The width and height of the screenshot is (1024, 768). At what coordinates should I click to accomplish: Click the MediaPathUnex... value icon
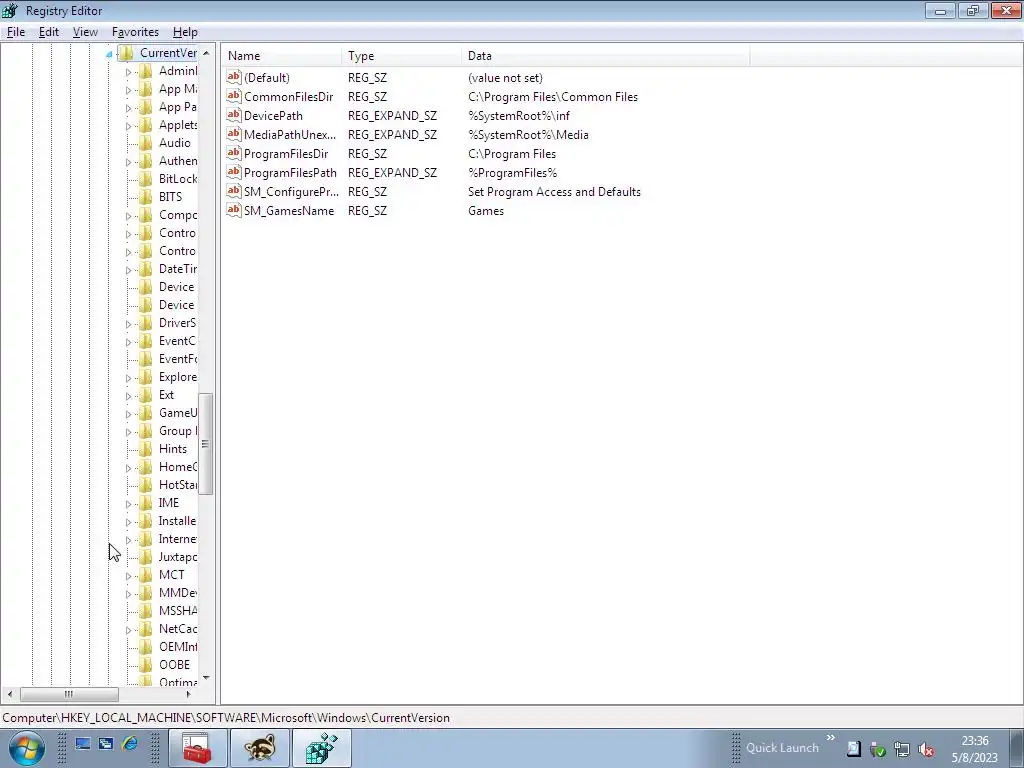[x=234, y=134]
